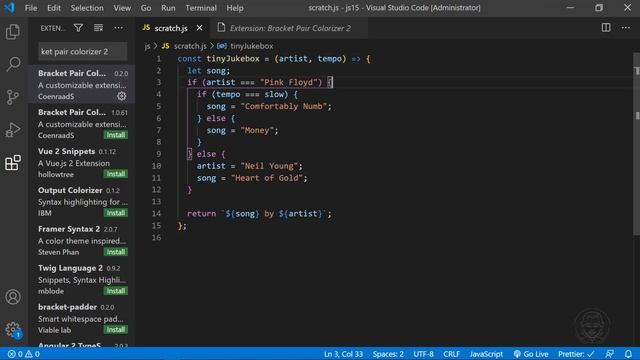The image size is (640, 360).
Task: Click Ln 3, Col 33 in status bar
Action: (343, 354)
